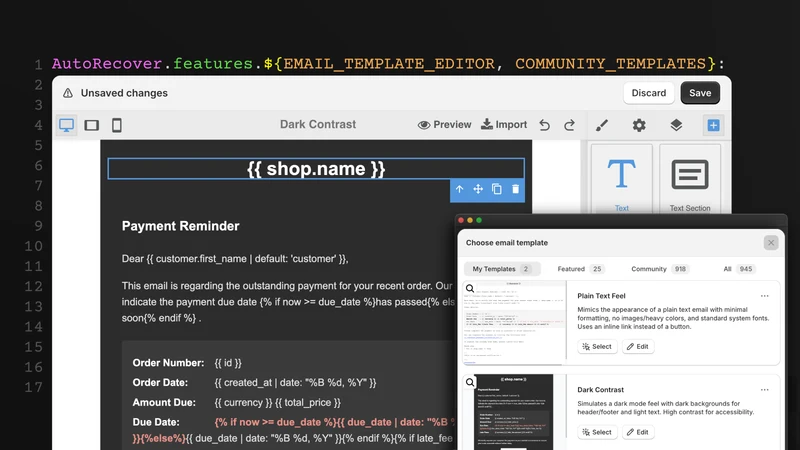Delete the shop.name block
This screenshot has height=450, width=800.
tap(515, 189)
